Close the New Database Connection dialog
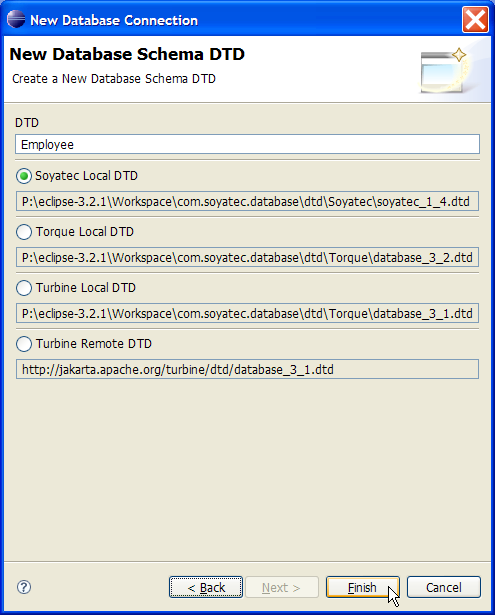 pos(475,20)
